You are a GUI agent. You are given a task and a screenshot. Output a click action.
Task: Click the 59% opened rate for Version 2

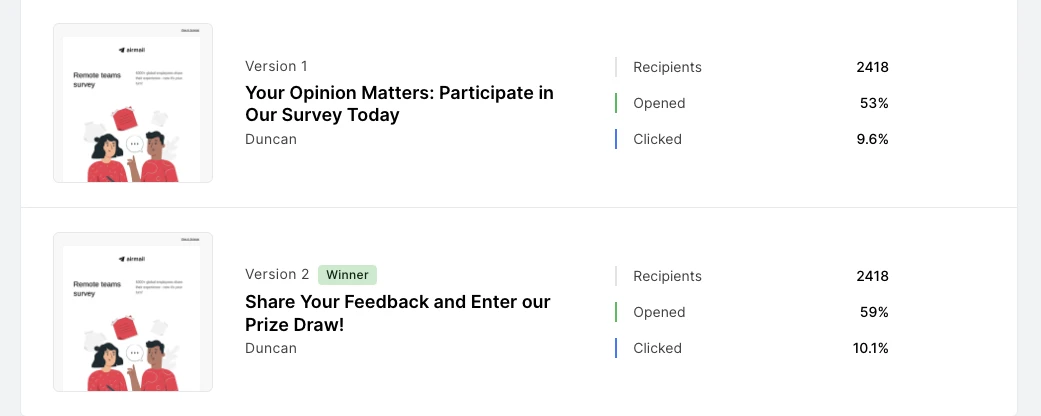[x=874, y=312]
